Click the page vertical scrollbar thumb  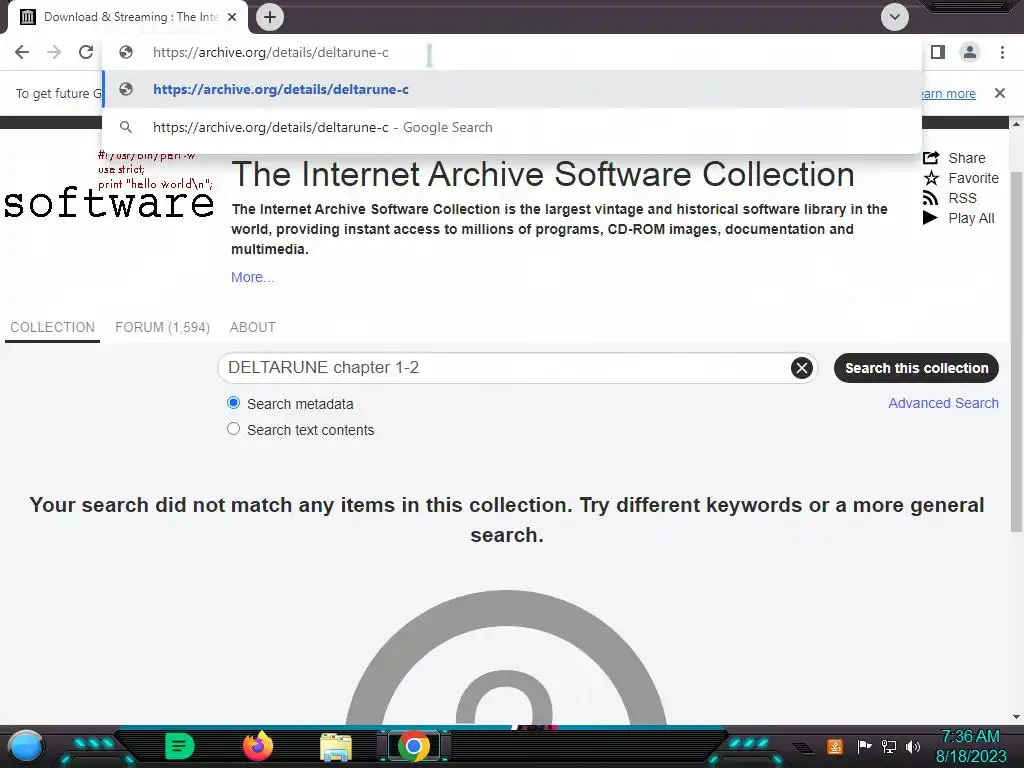click(x=1016, y=351)
